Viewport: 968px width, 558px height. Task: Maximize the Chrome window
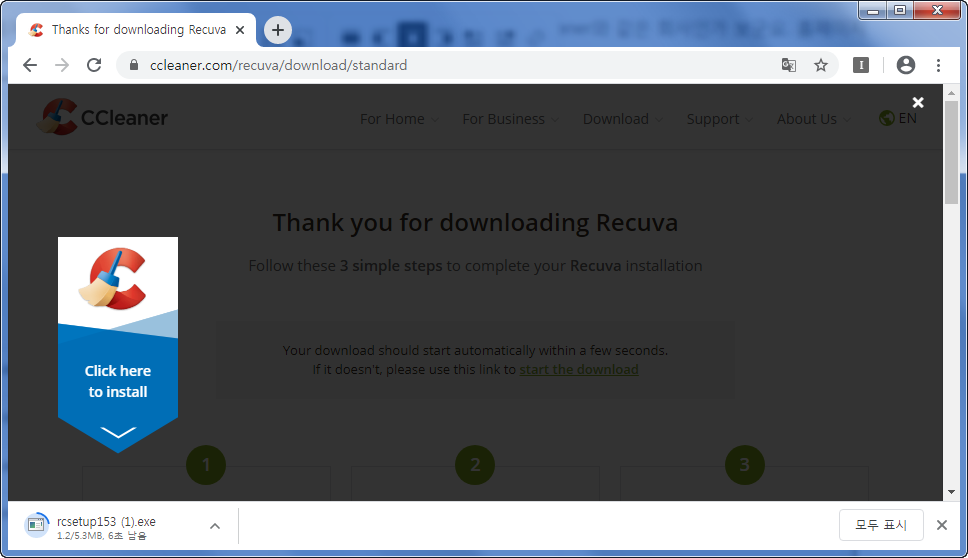pos(900,10)
